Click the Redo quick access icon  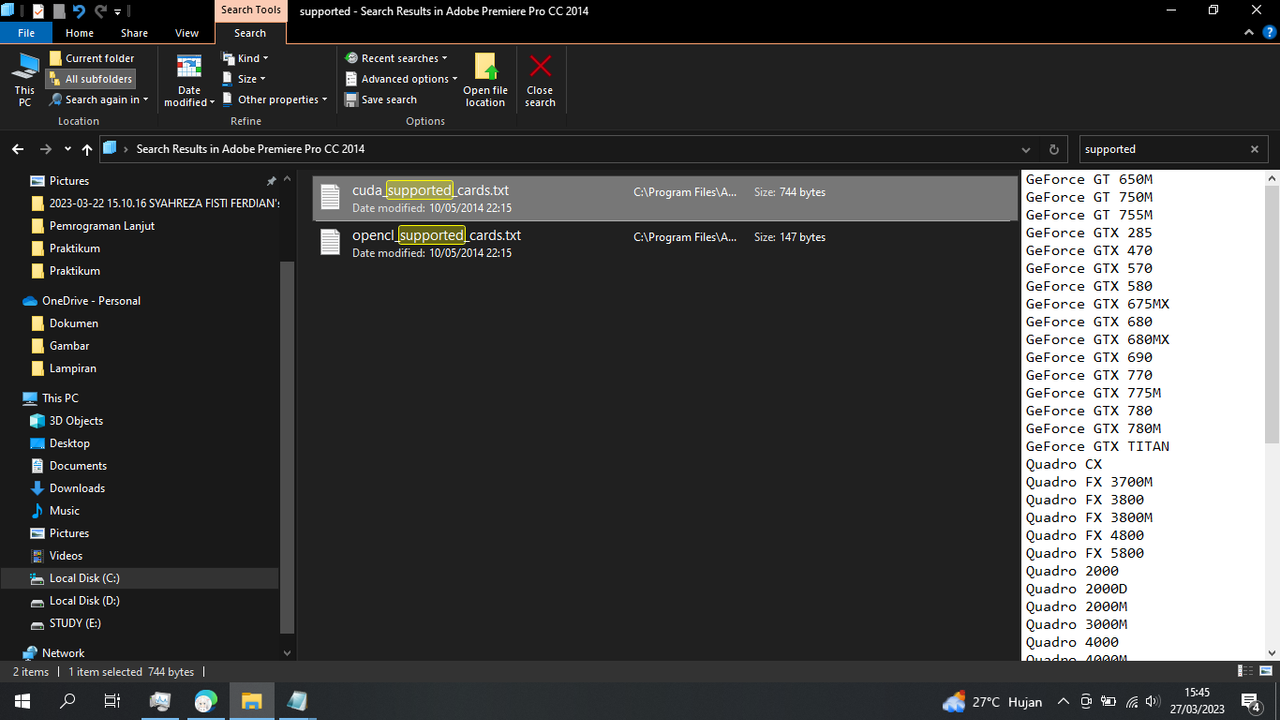pos(100,11)
